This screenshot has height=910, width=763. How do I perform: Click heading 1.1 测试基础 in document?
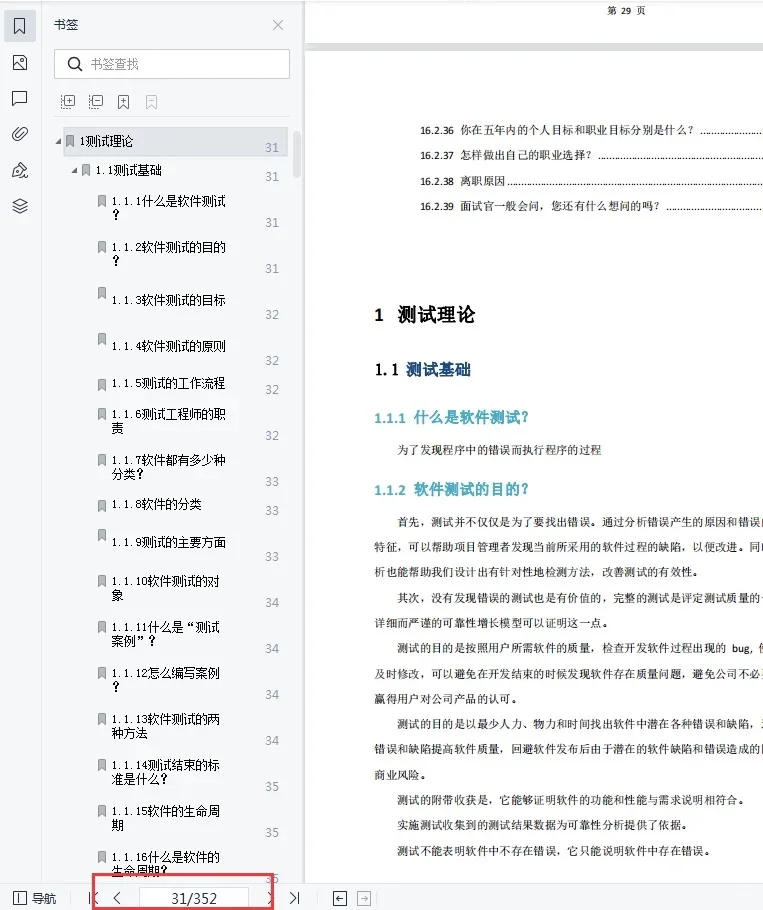[x=422, y=370]
